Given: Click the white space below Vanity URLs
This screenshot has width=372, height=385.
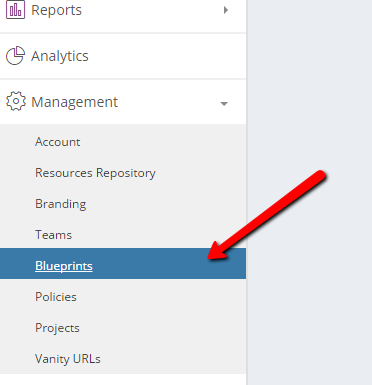Looking at the screenshot, I should [x=123, y=379].
